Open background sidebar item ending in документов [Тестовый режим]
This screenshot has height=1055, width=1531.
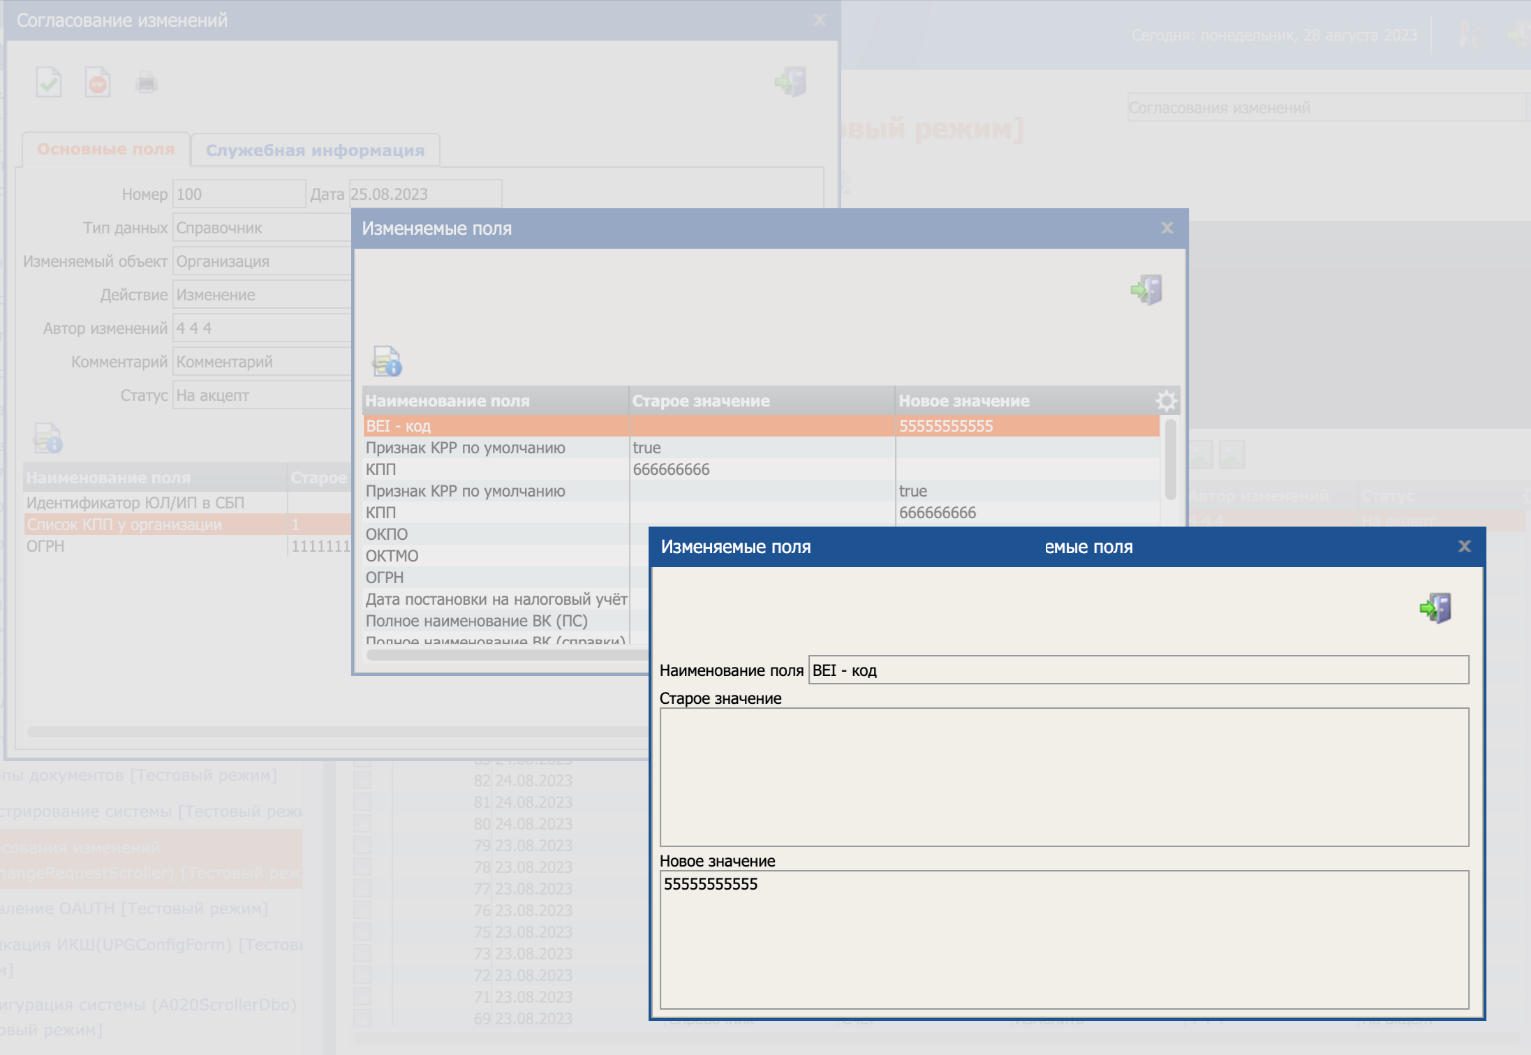tap(140, 775)
